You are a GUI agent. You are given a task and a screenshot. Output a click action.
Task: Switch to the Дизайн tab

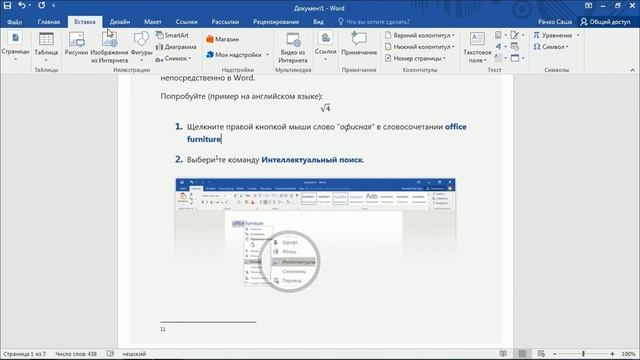point(120,22)
